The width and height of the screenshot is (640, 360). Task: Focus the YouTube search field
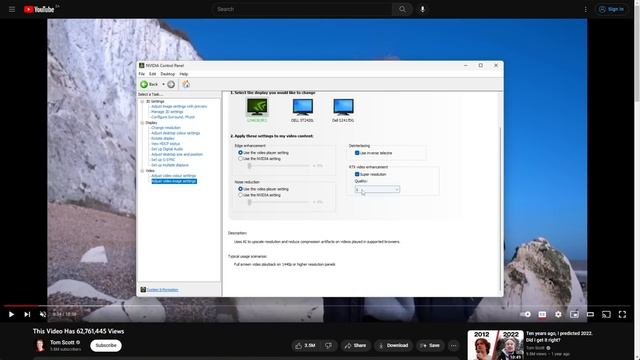[x=302, y=9]
